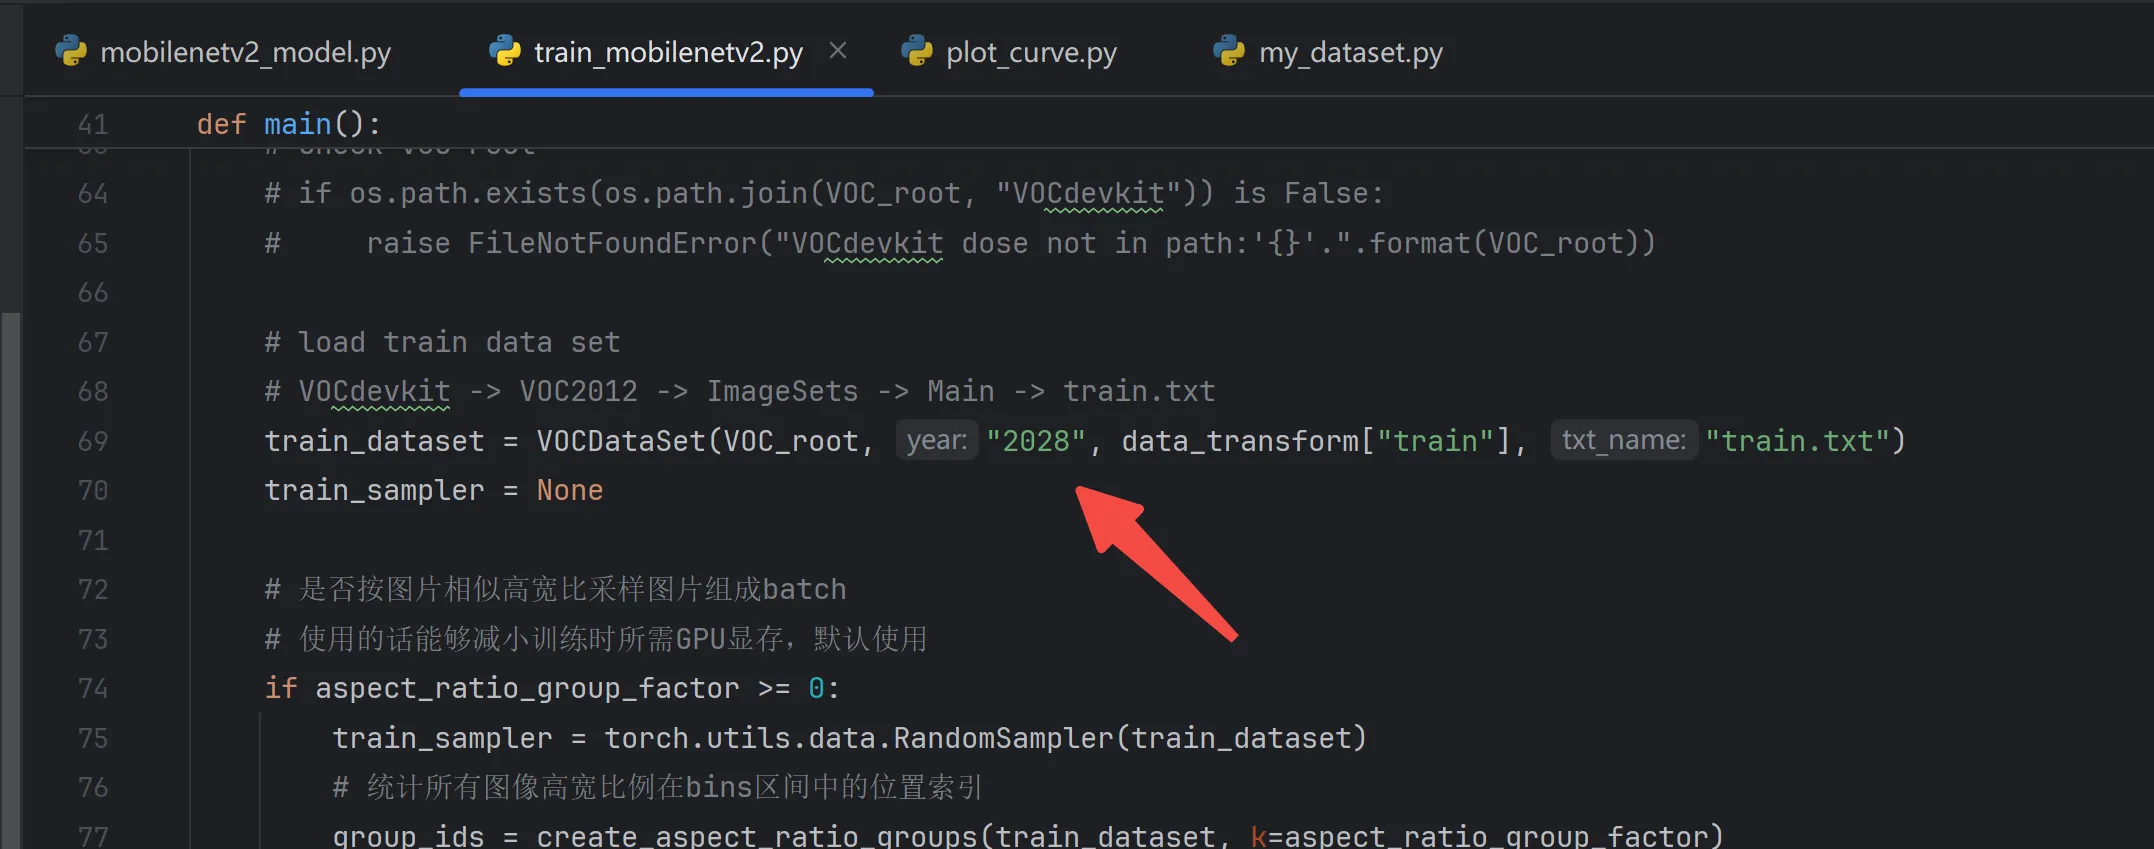Click line number 64 in gutter
Screen dimensions: 2154x849
[x=93, y=193]
